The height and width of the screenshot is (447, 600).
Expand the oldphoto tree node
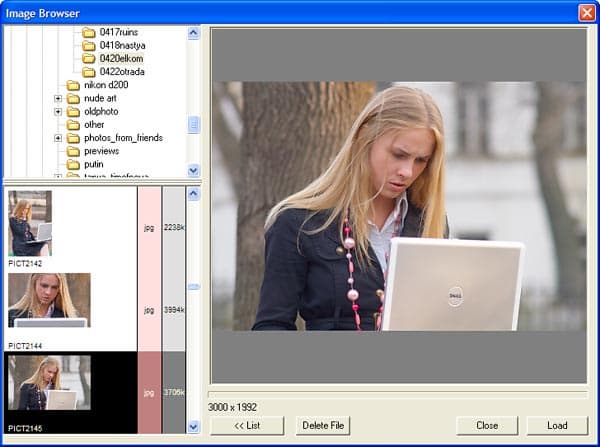[58, 112]
